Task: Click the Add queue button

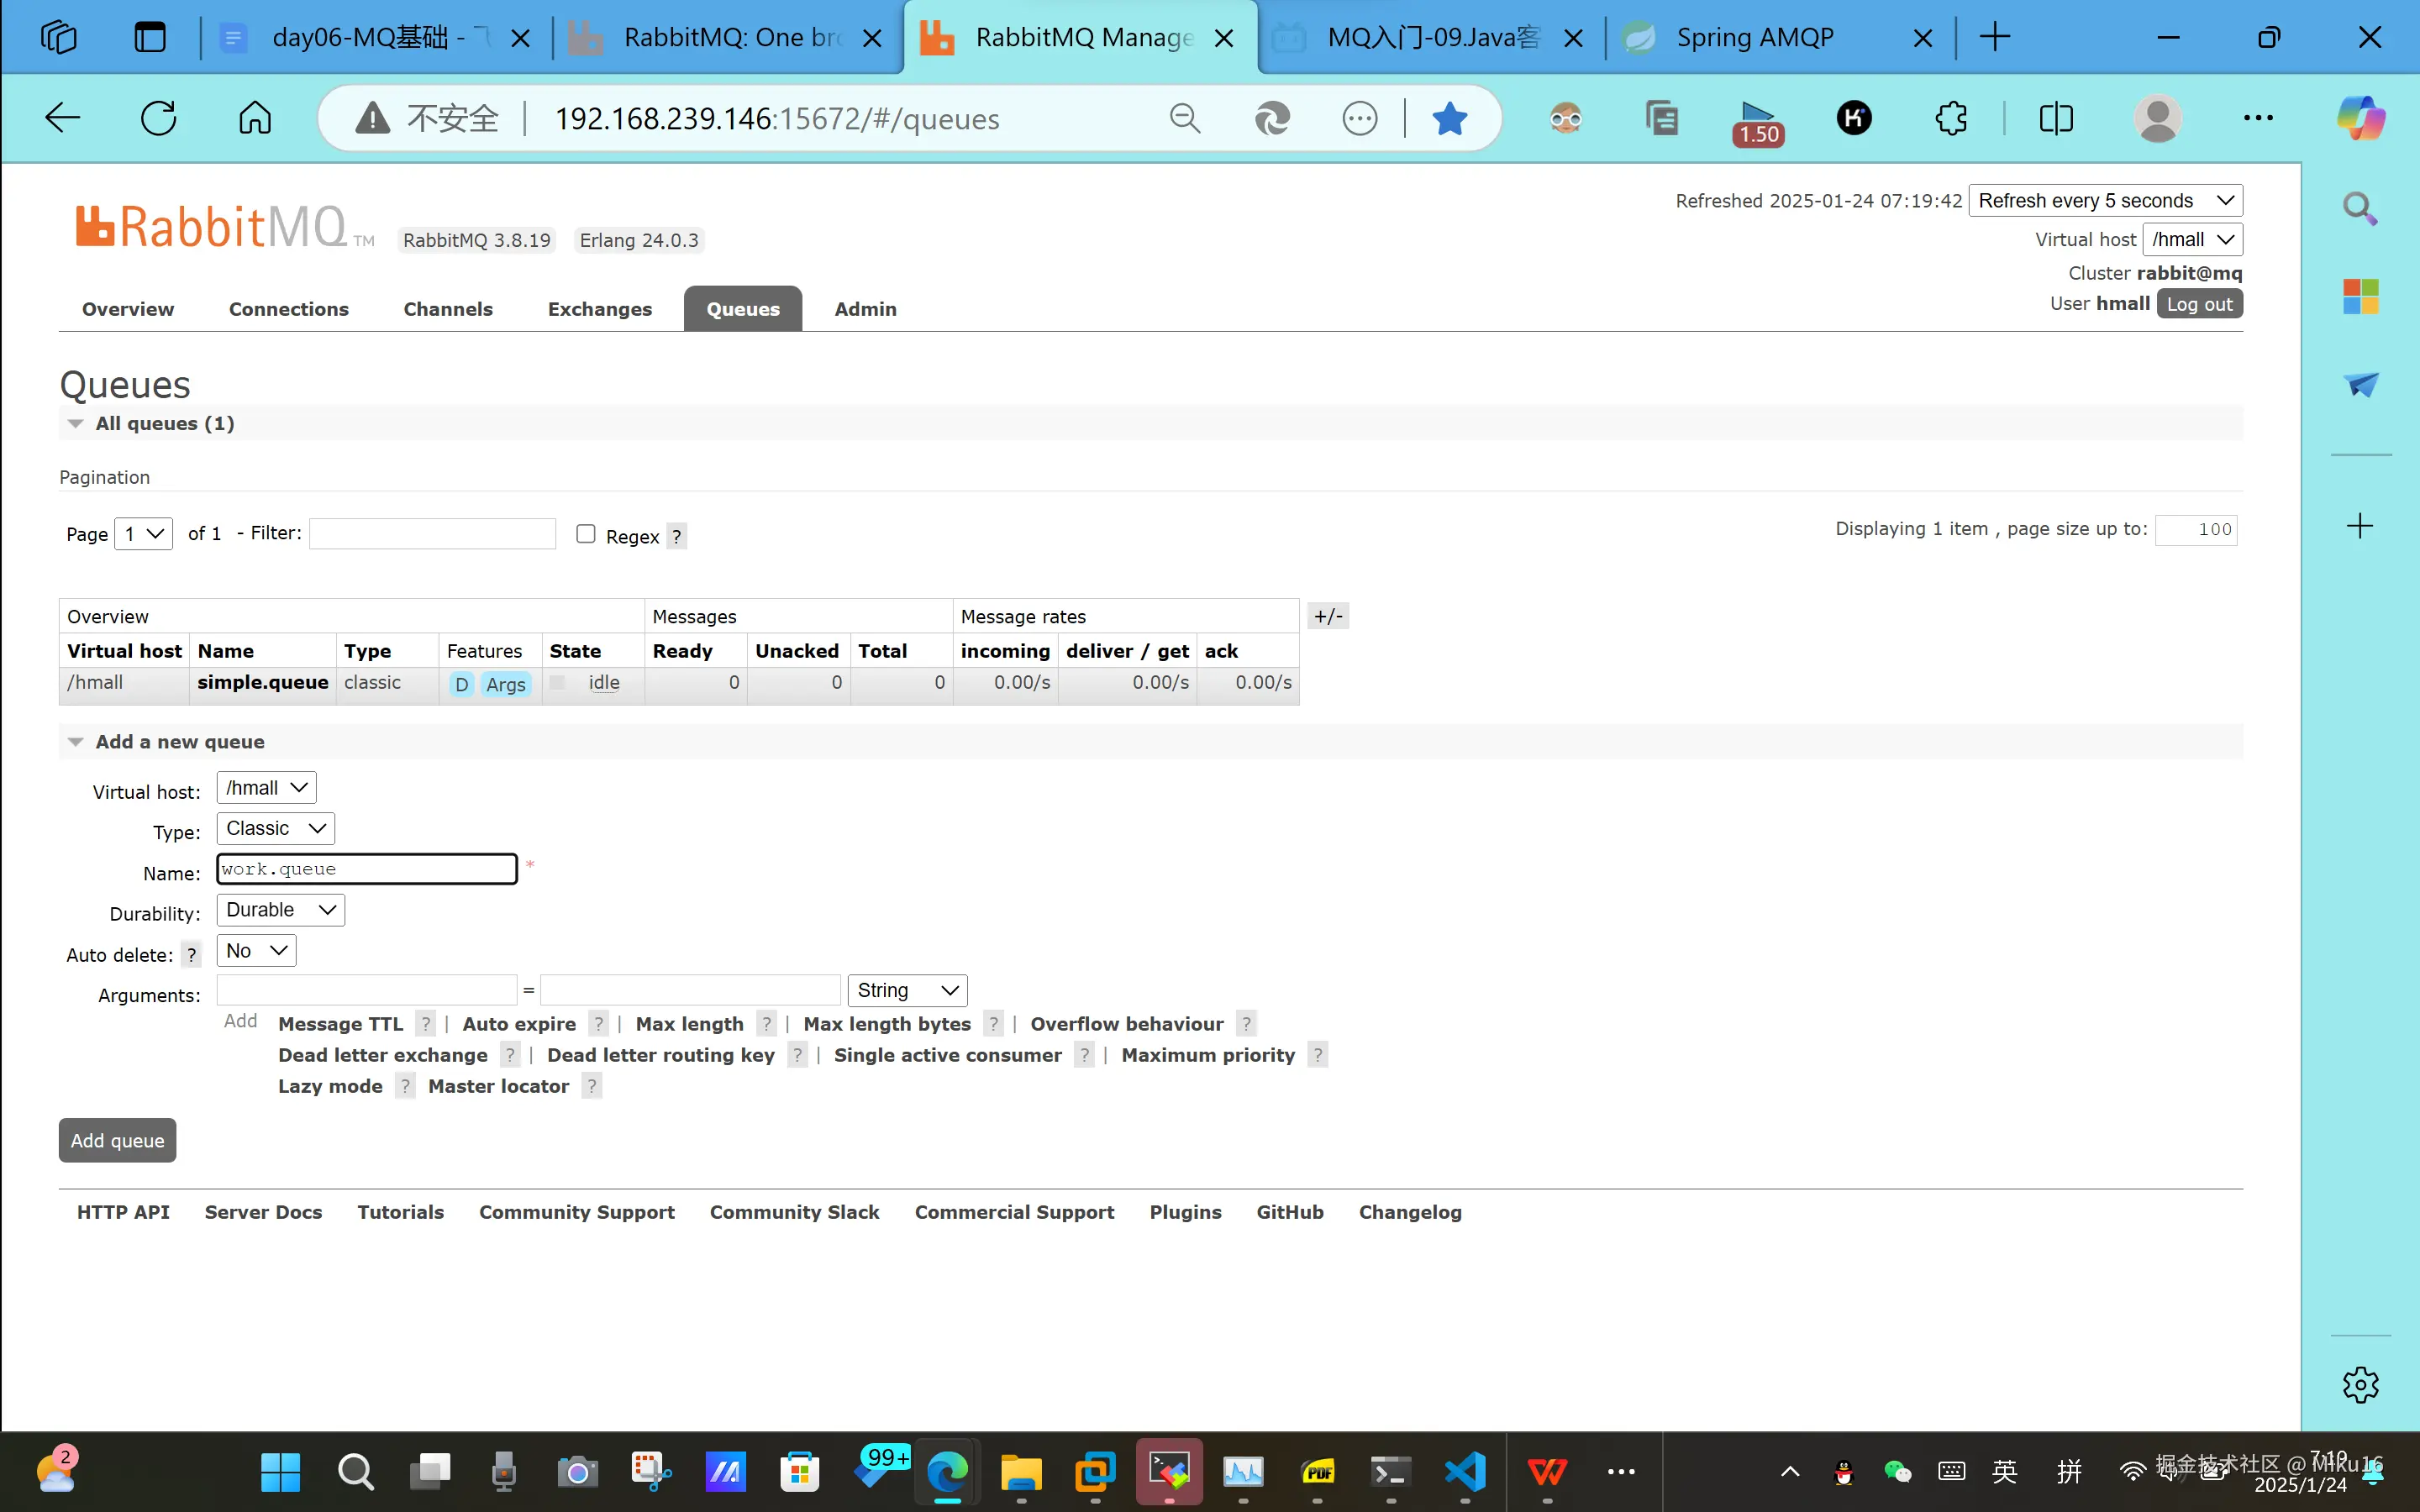Action: [x=117, y=1140]
